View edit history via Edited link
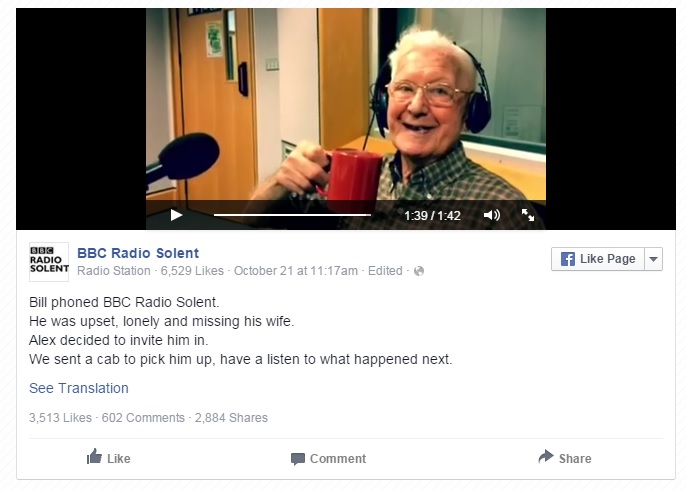Viewport: 686px width, 491px height. tap(385, 271)
